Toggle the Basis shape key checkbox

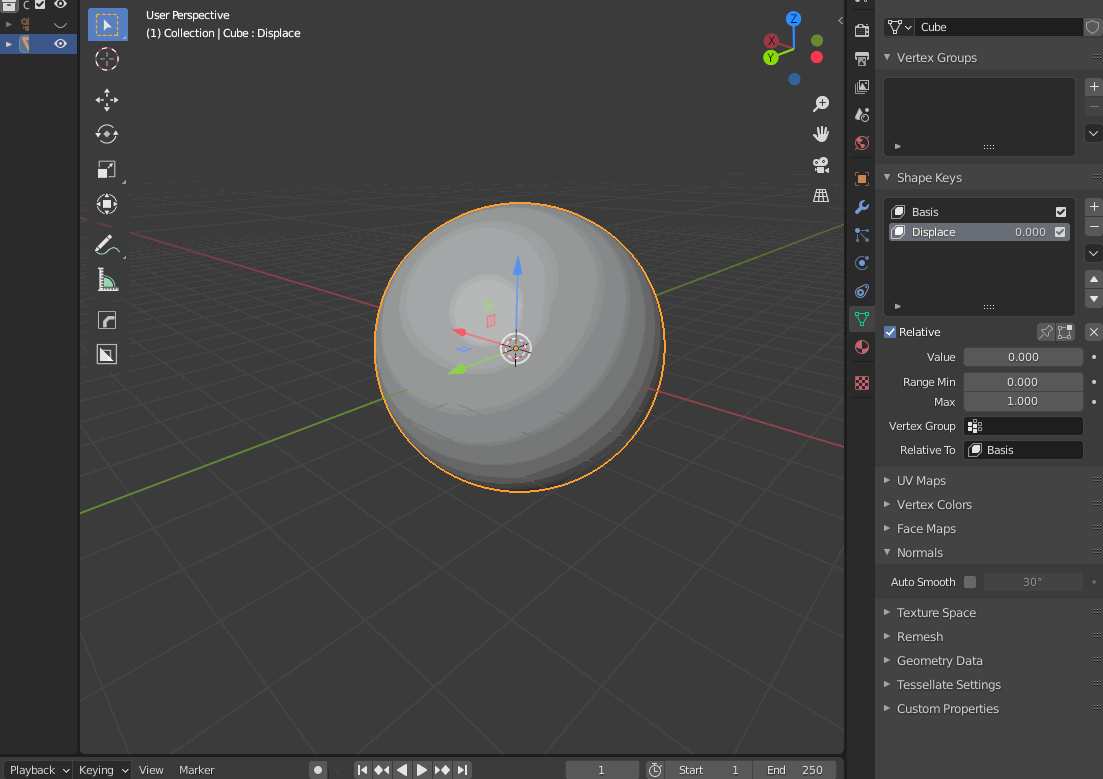click(x=1061, y=212)
